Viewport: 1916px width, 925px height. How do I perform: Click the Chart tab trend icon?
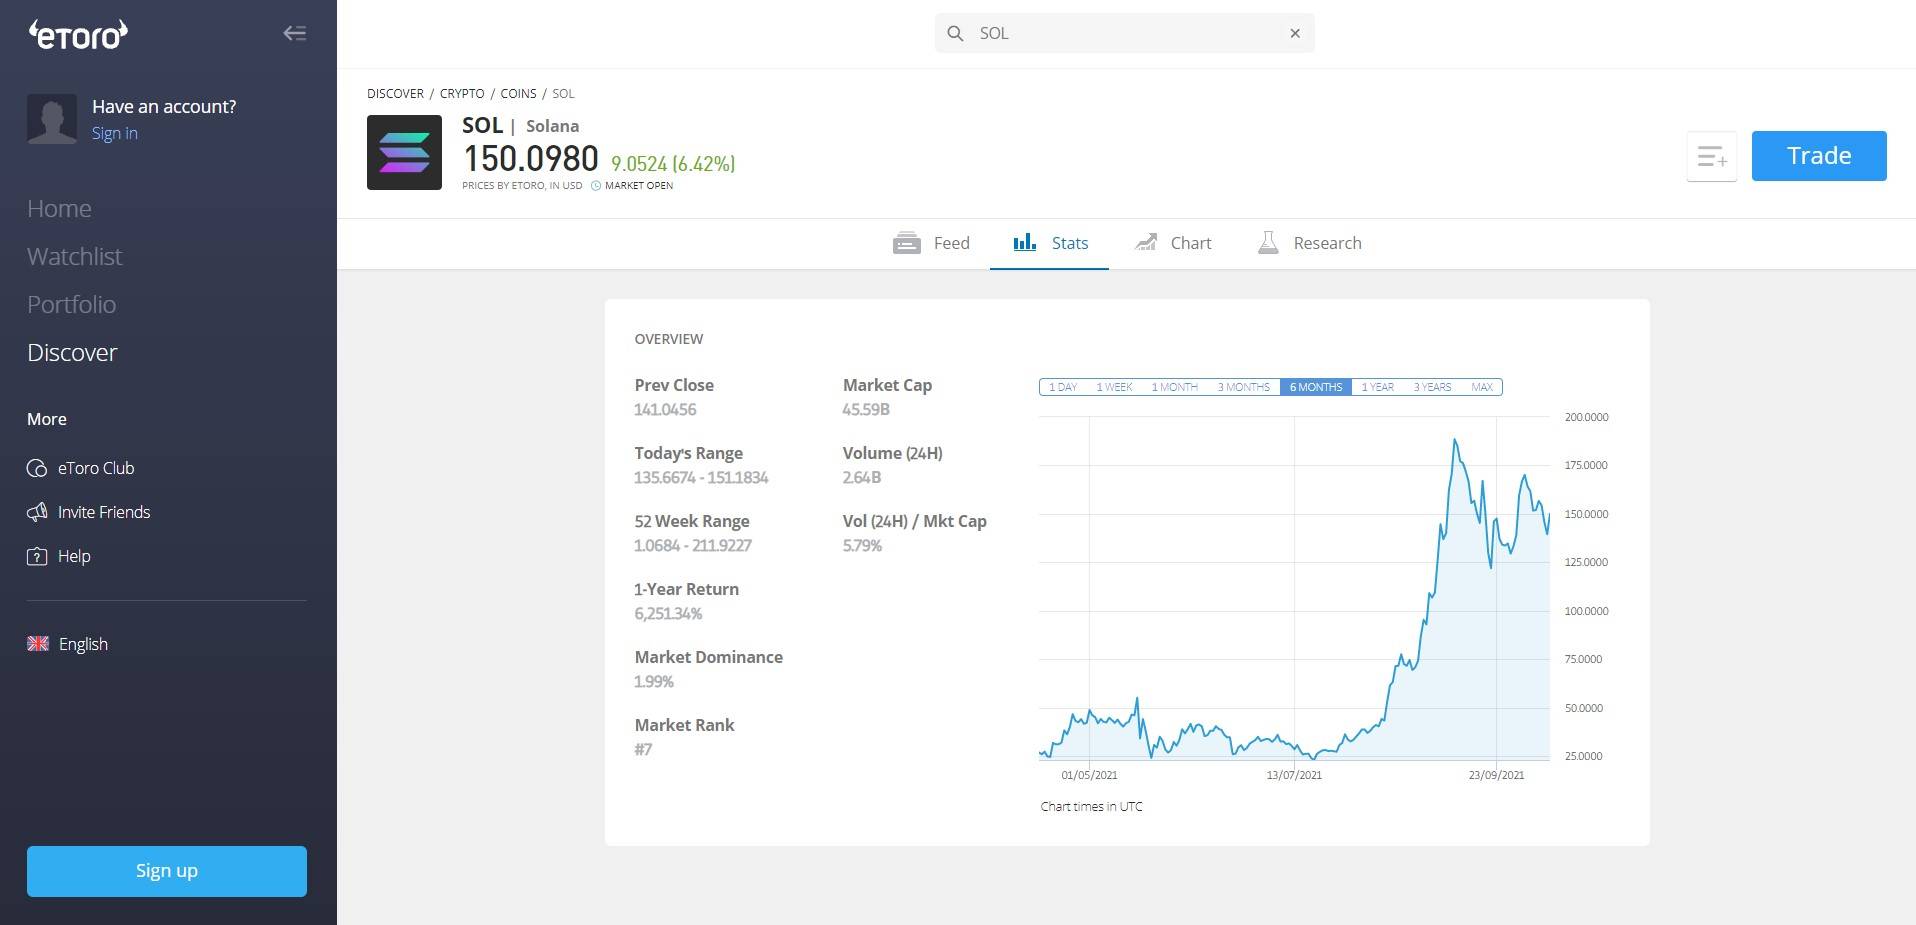[1146, 242]
